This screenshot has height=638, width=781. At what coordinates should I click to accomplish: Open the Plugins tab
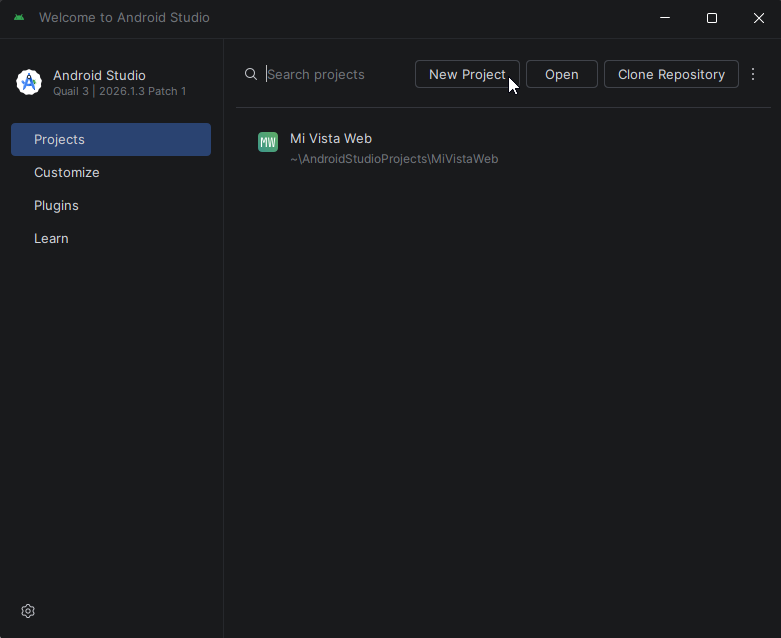coord(111,205)
